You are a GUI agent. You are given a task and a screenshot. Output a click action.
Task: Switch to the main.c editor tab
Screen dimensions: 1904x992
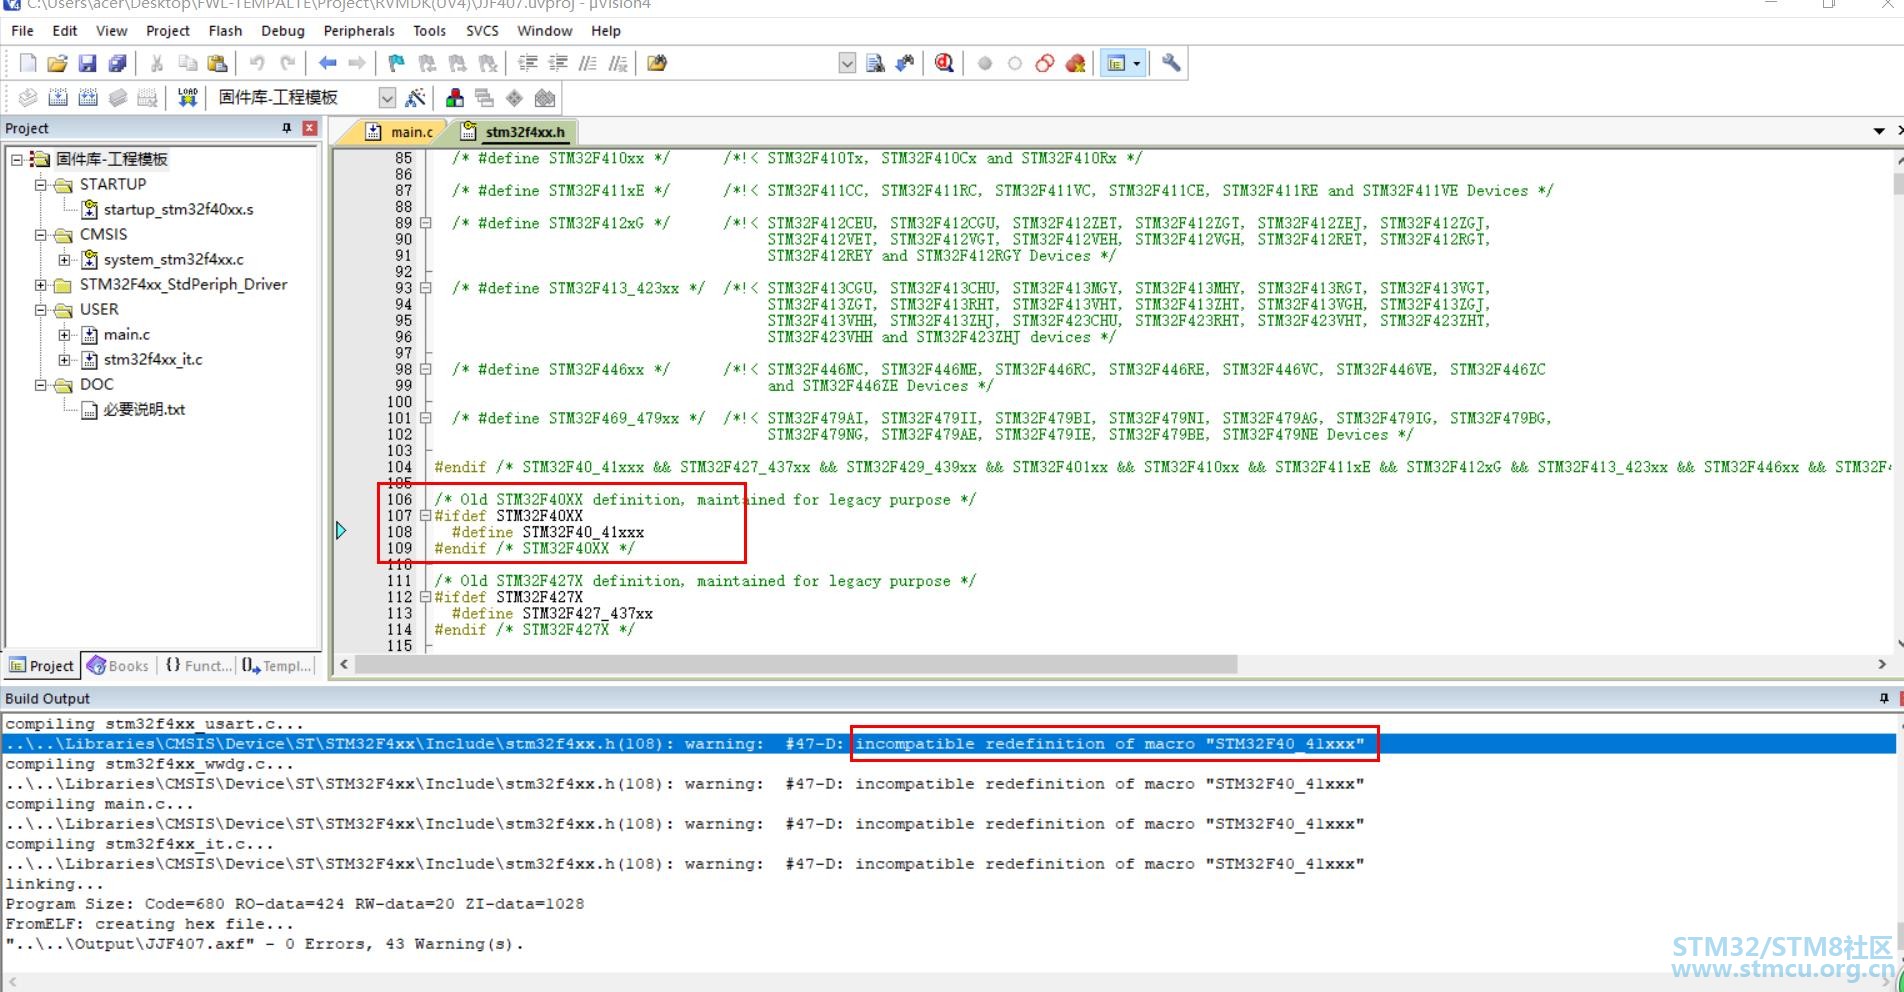point(399,131)
